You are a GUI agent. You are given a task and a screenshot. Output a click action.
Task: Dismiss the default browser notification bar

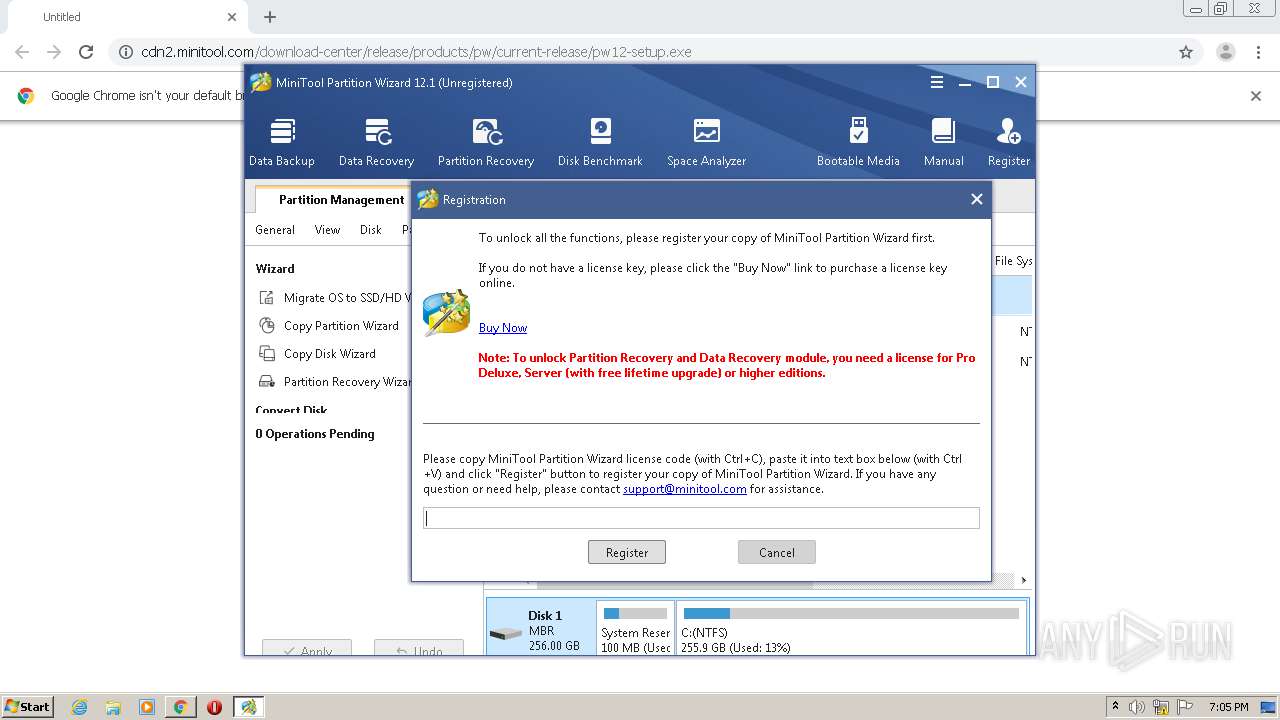coord(1256,96)
